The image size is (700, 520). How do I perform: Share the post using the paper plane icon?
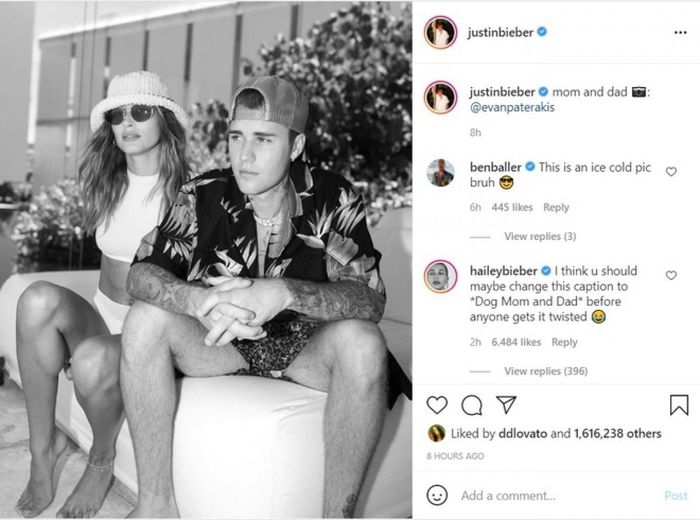click(x=506, y=404)
